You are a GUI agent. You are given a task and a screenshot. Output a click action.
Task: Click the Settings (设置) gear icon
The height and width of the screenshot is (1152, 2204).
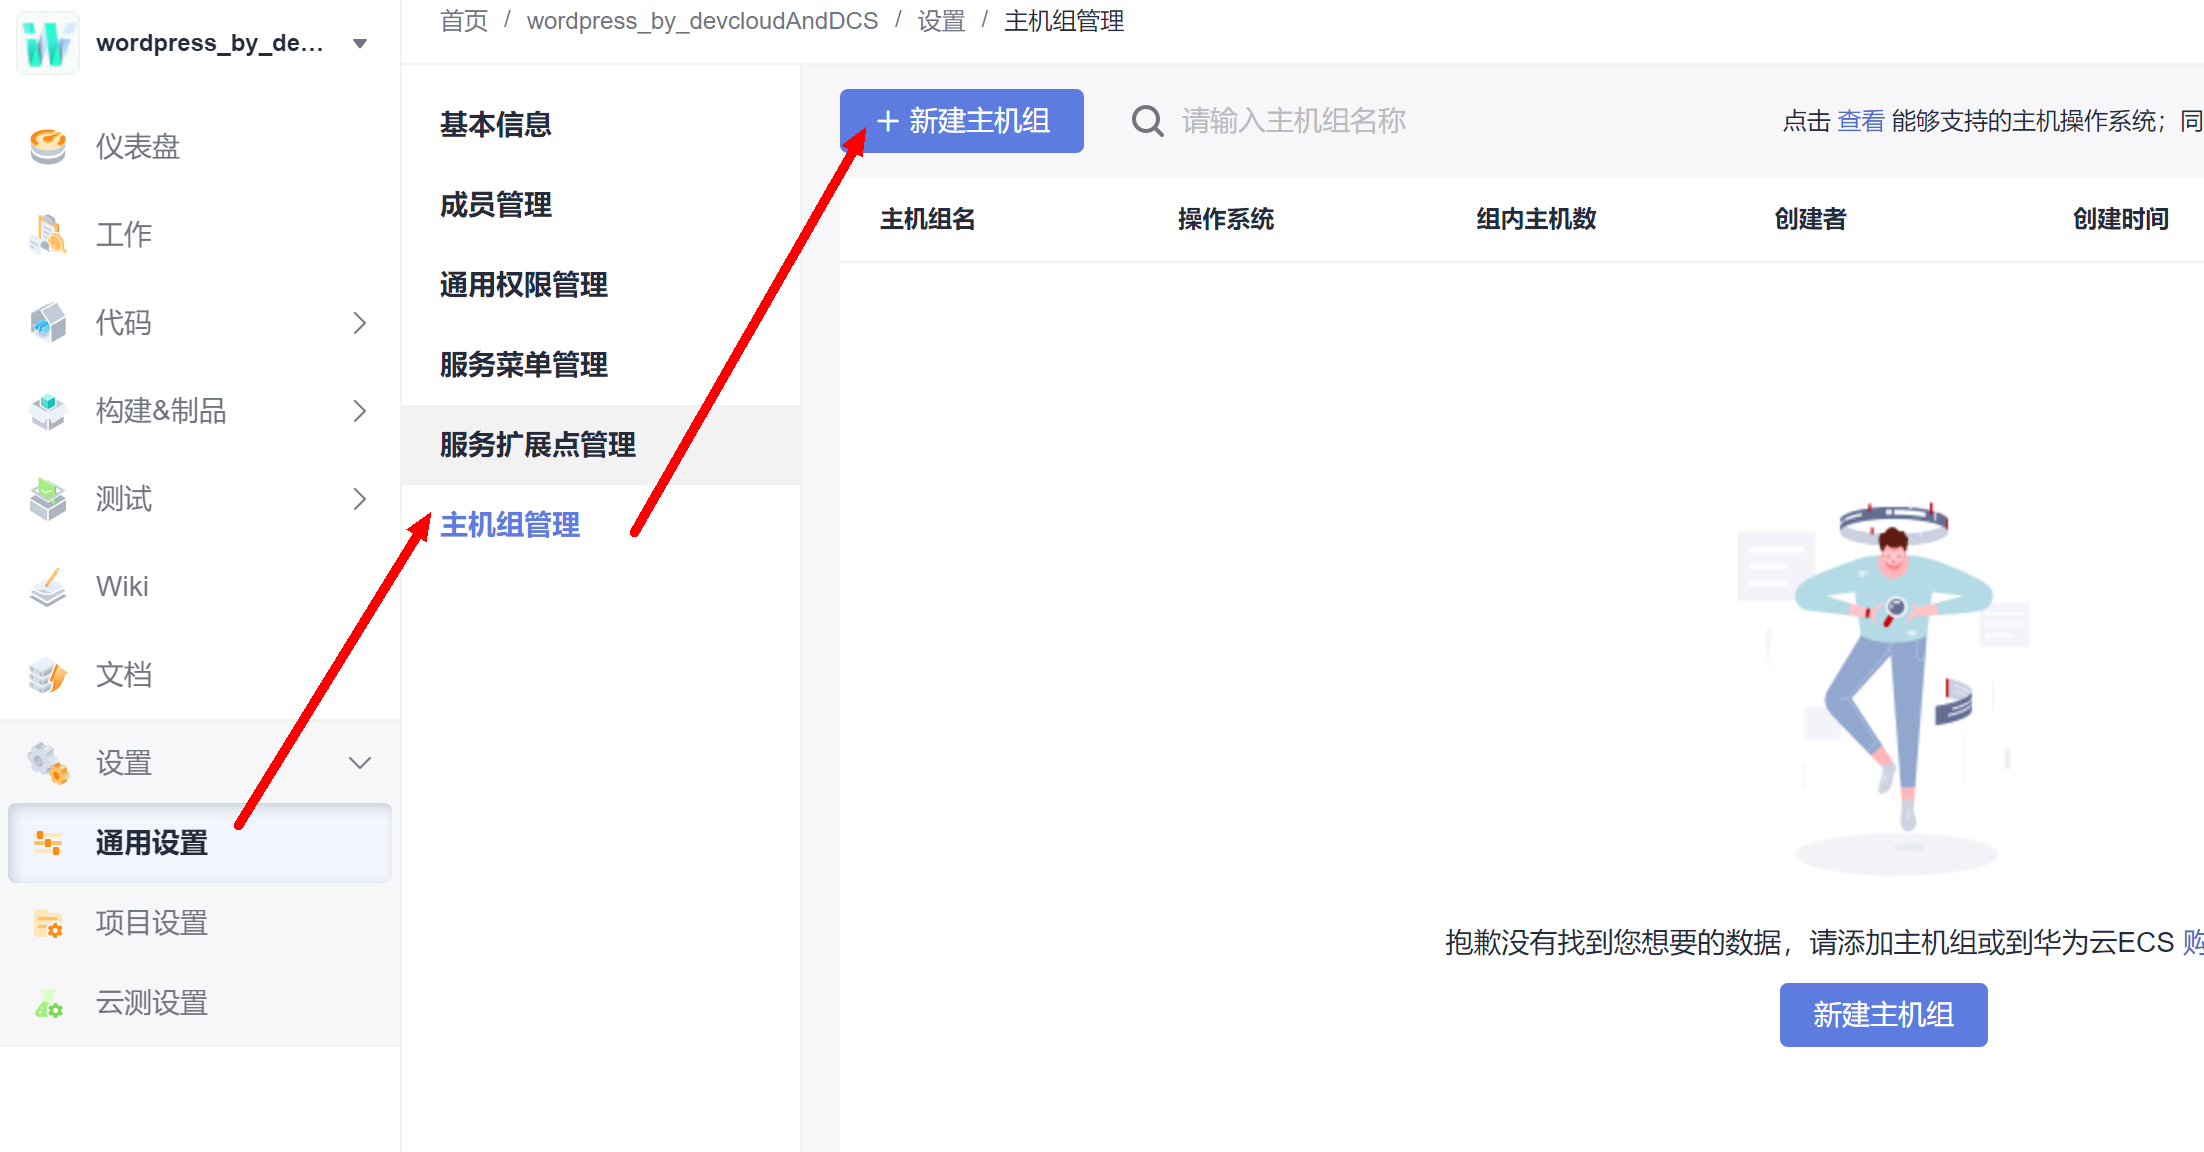click(x=47, y=763)
